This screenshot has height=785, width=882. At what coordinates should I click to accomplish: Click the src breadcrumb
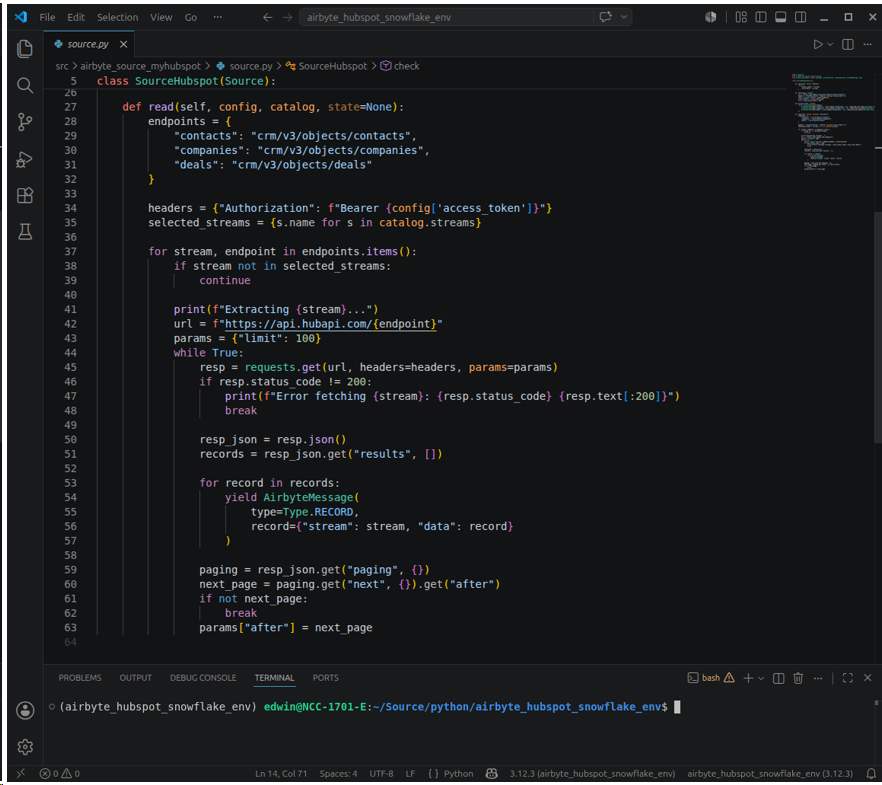point(62,66)
